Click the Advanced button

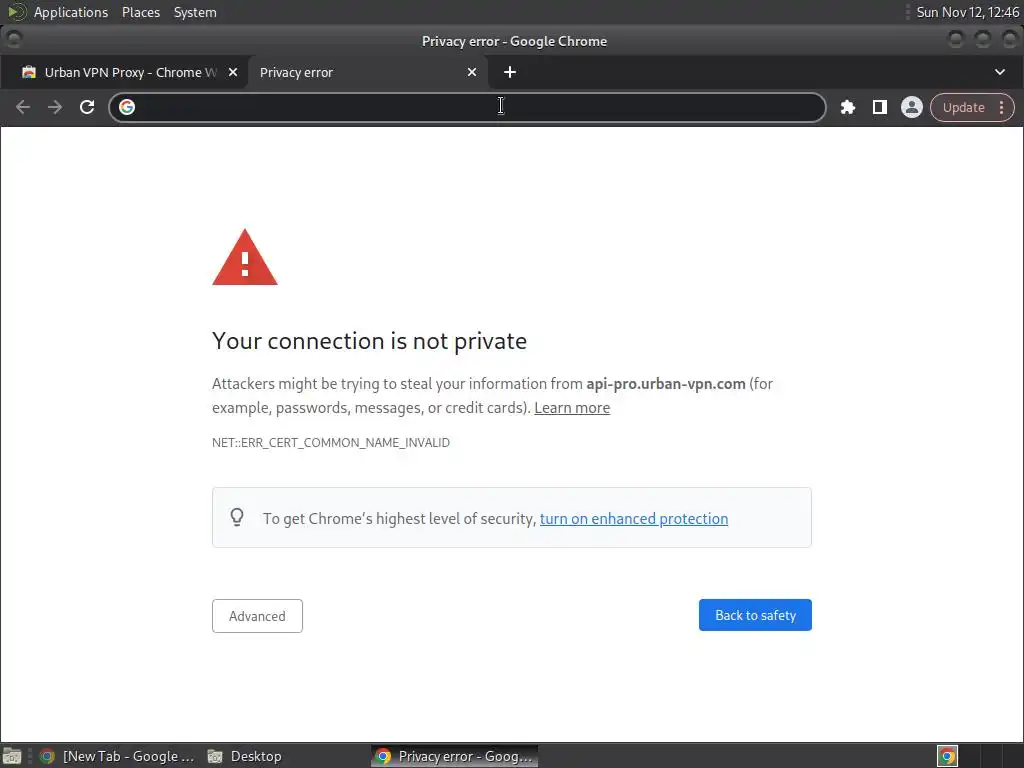pos(257,616)
